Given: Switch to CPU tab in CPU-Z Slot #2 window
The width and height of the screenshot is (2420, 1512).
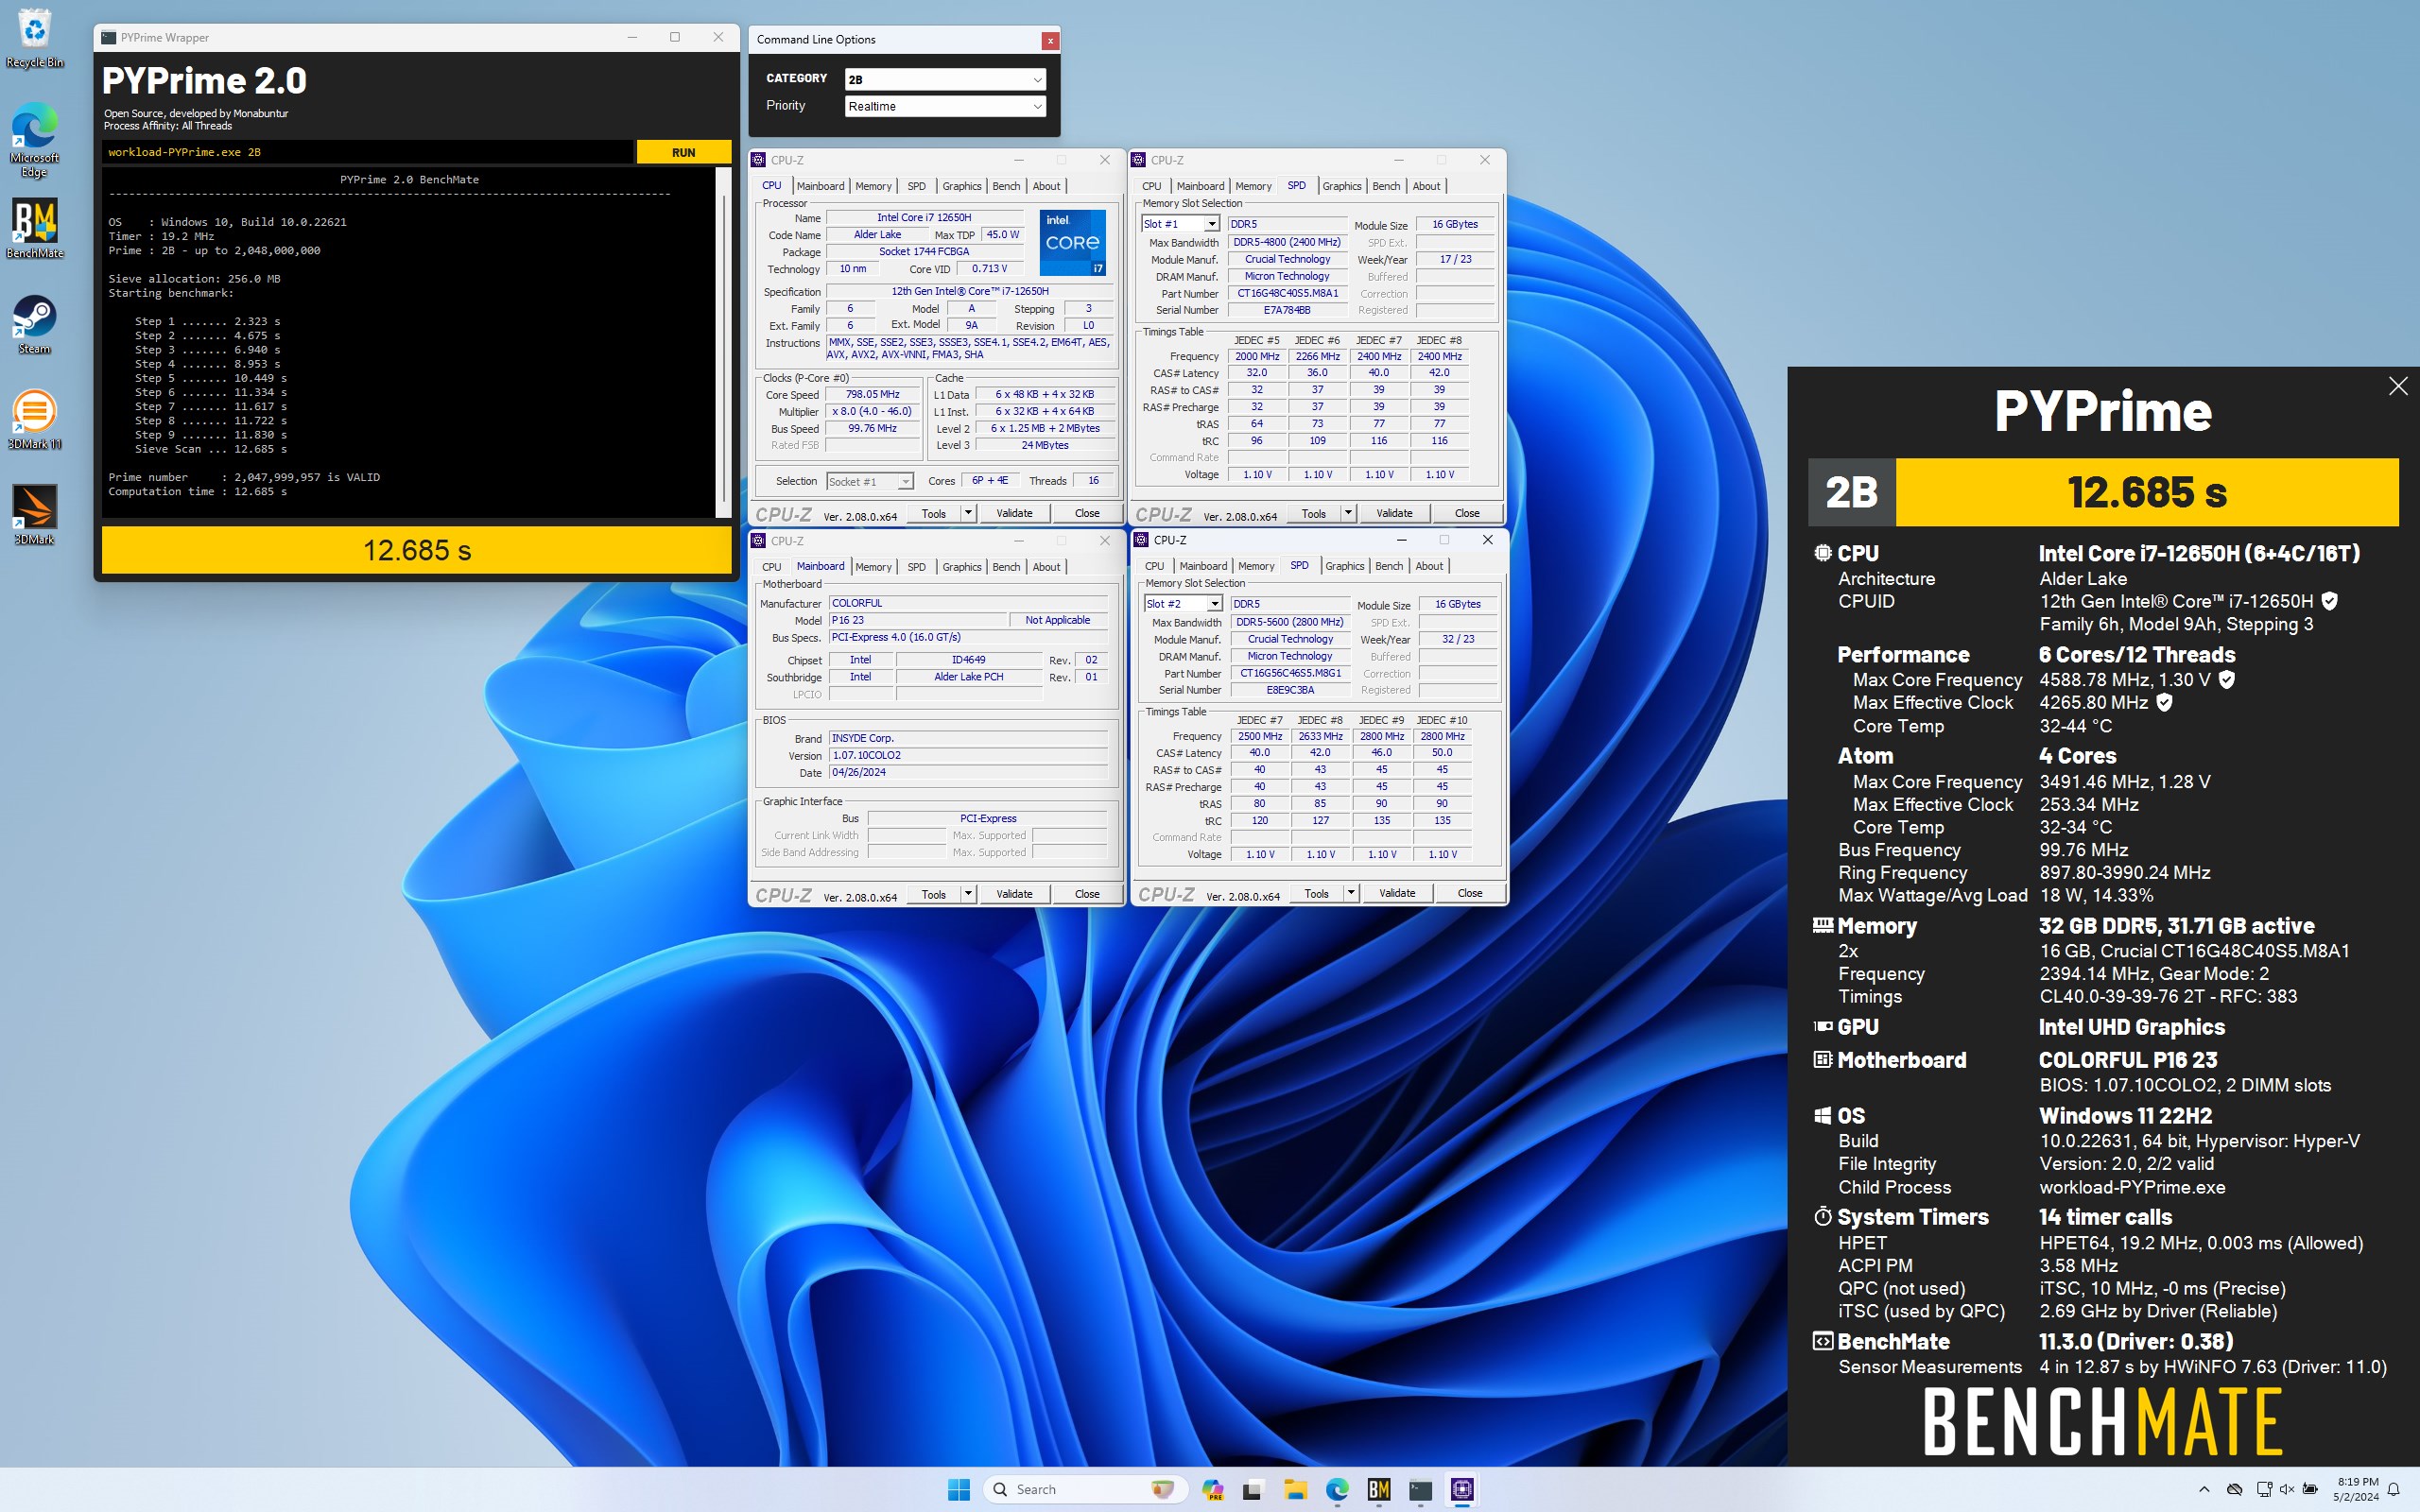Looking at the screenshot, I should point(1154,566).
